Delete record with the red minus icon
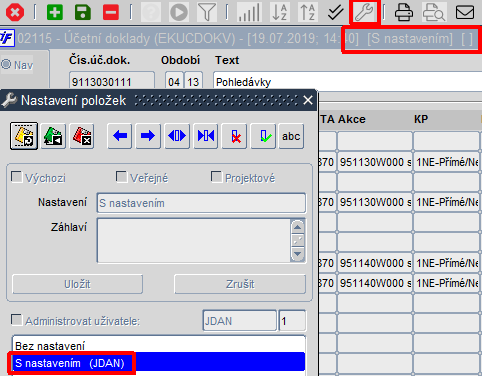Screen dimensions: 482x376 111,12
